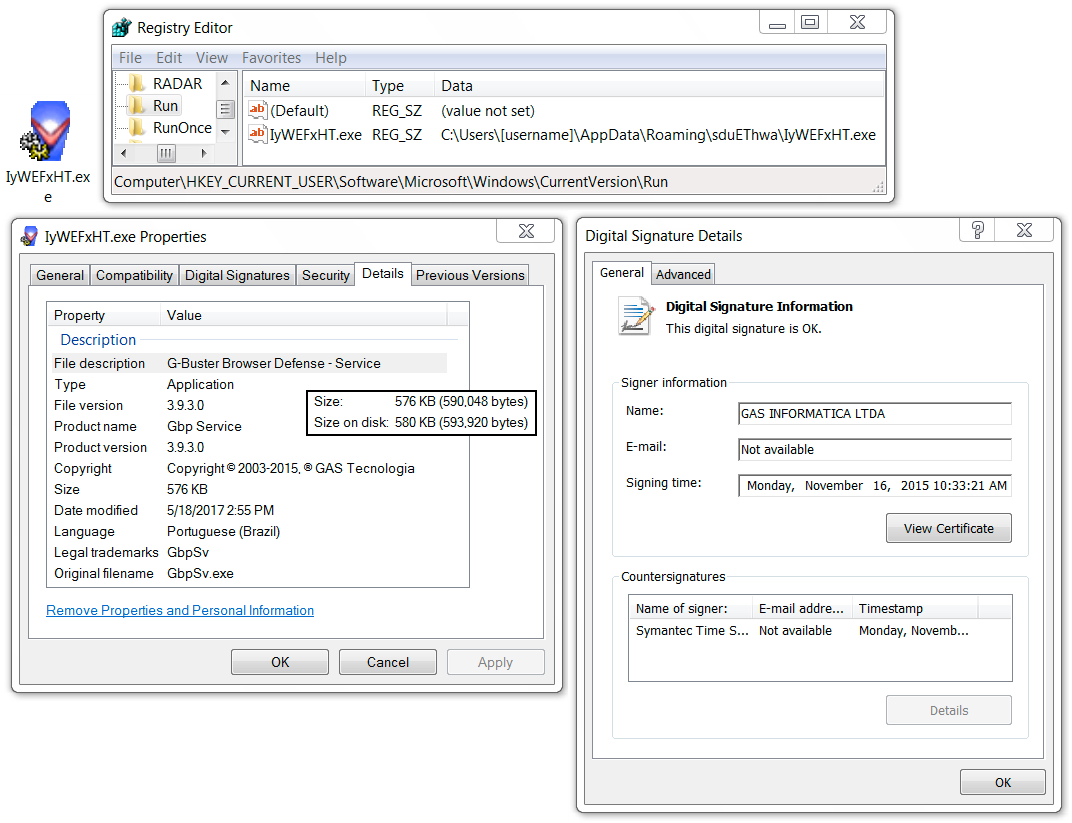Click the Name column header in Registry Editor

(305, 85)
